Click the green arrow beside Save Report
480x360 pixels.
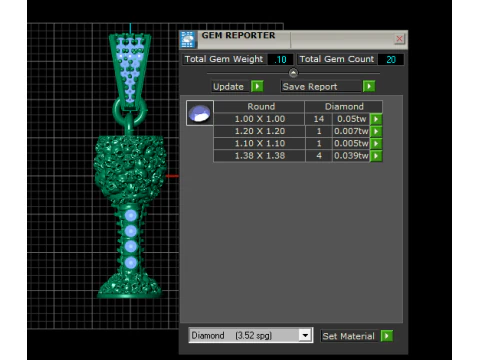(x=369, y=86)
